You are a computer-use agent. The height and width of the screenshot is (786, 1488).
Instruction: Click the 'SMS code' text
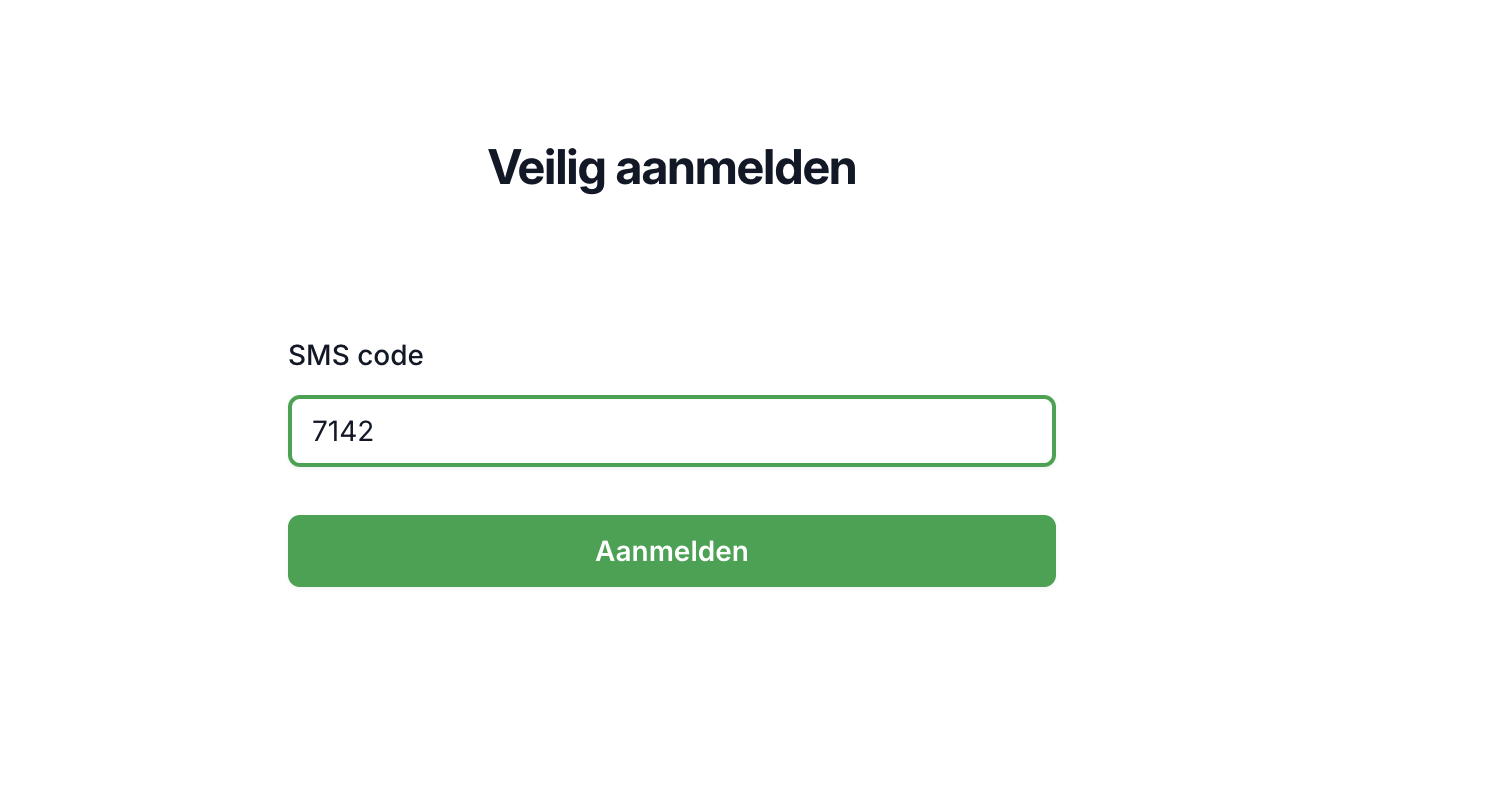point(355,355)
